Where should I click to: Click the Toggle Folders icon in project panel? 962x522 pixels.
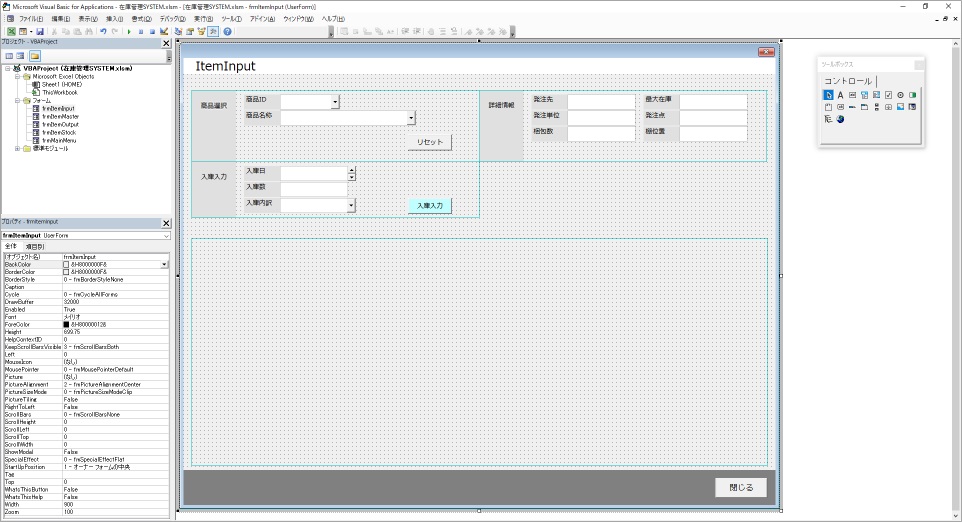point(35,56)
